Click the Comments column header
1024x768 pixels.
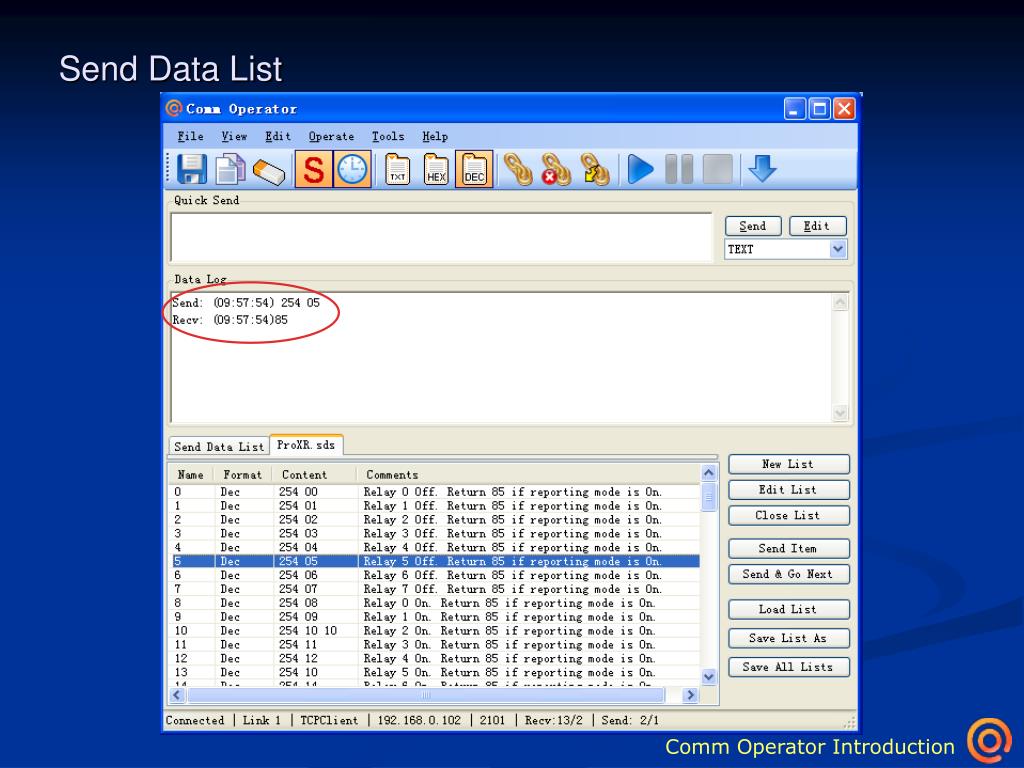(528, 475)
